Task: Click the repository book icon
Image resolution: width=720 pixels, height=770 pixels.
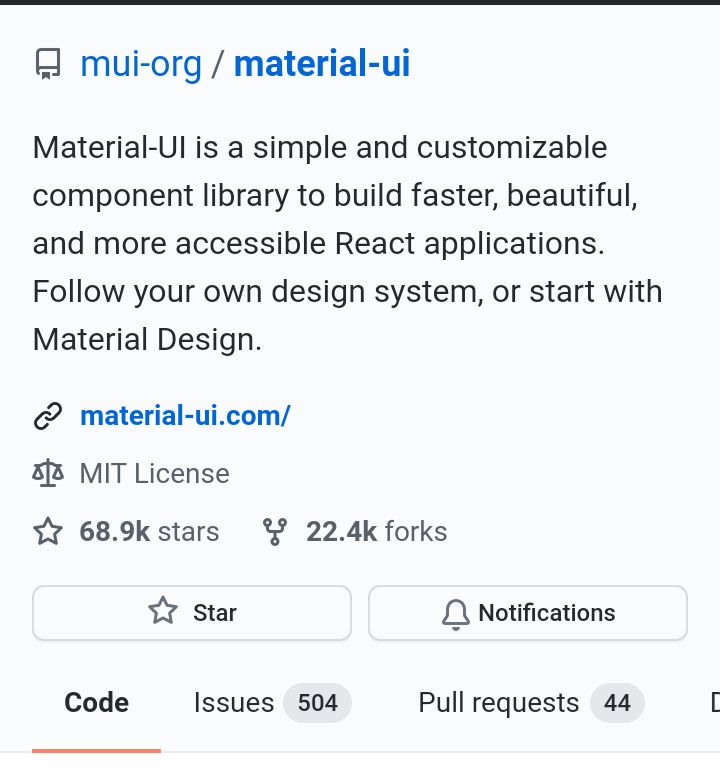Action: tap(48, 63)
